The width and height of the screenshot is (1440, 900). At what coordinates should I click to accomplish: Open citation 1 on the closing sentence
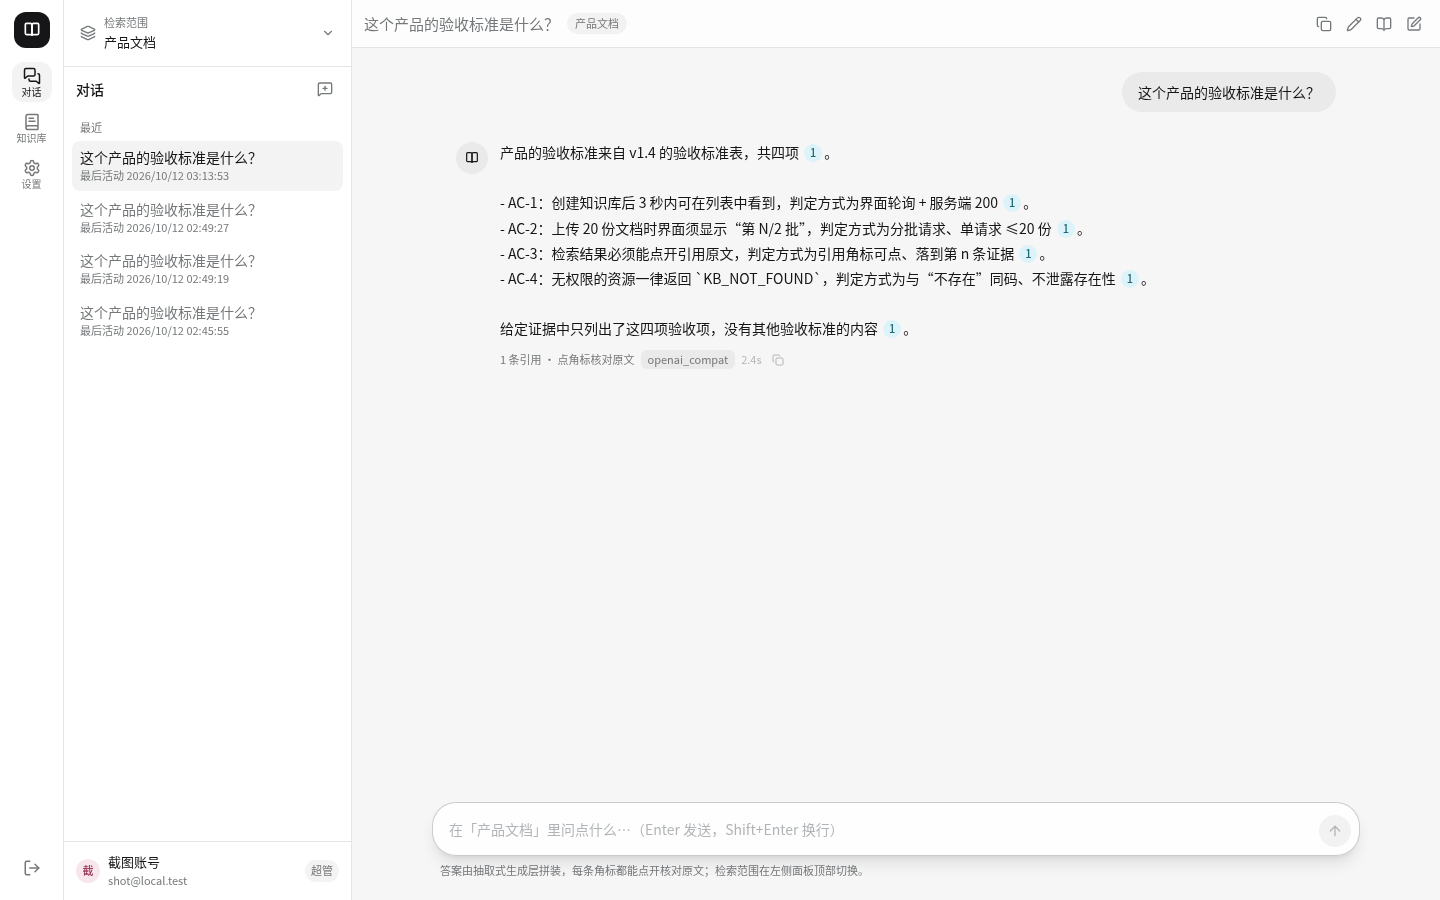point(892,329)
